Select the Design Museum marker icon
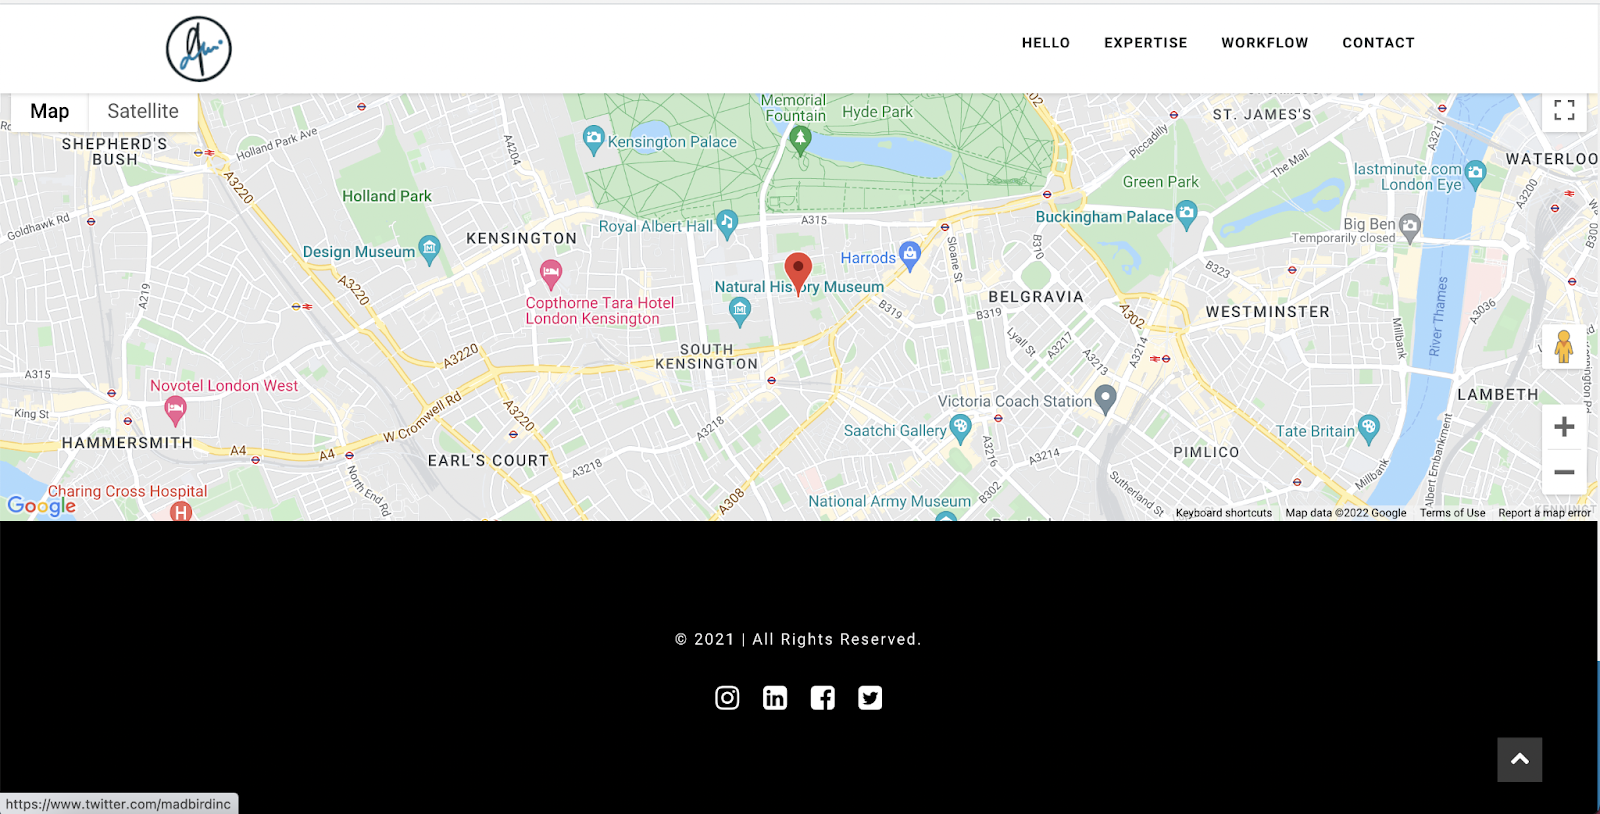This screenshot has width=1600, height=814. click(x=429, y=249)
